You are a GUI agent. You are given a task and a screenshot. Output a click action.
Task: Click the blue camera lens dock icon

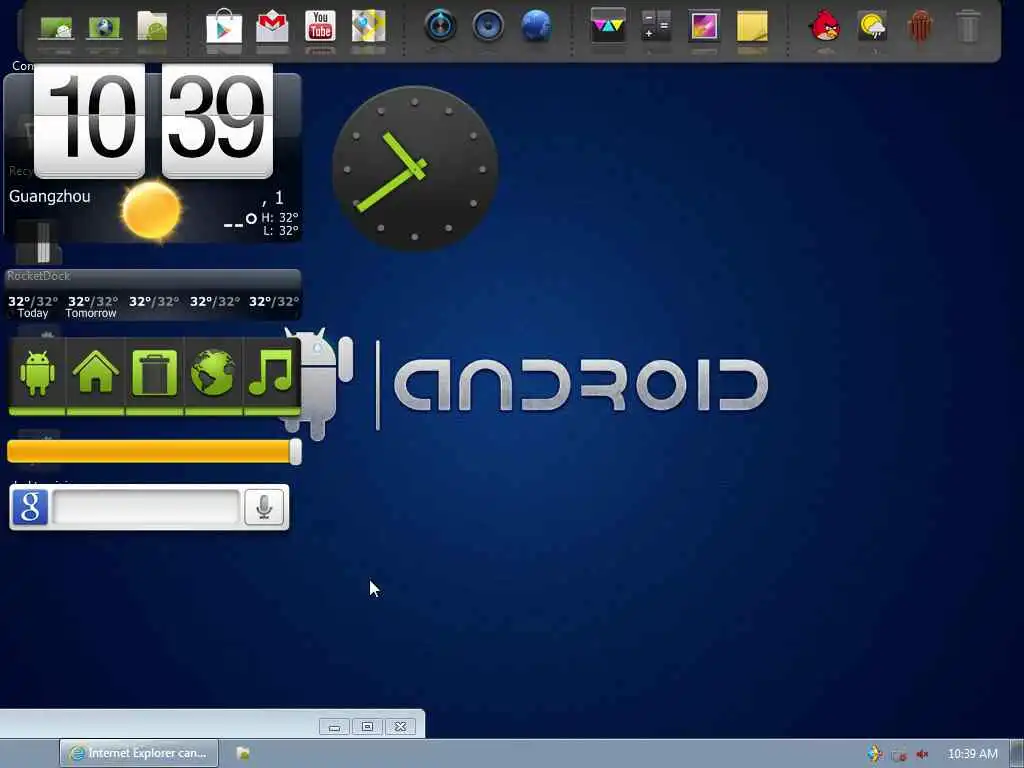click(x=440, y=26)
